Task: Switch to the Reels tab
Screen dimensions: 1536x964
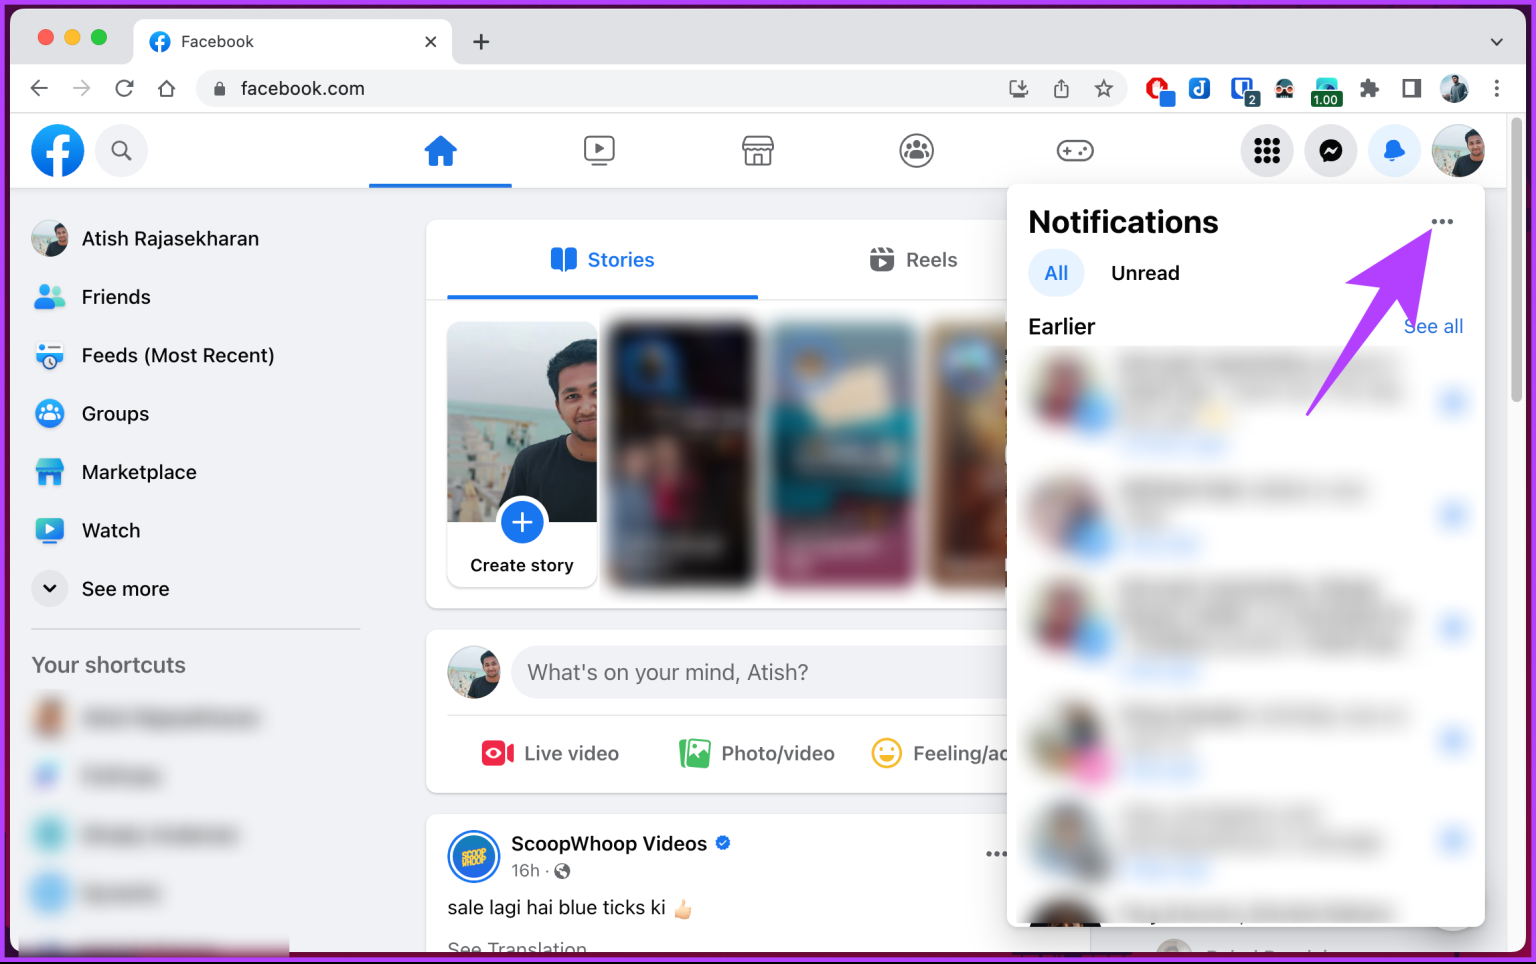Action: point(913,259)
